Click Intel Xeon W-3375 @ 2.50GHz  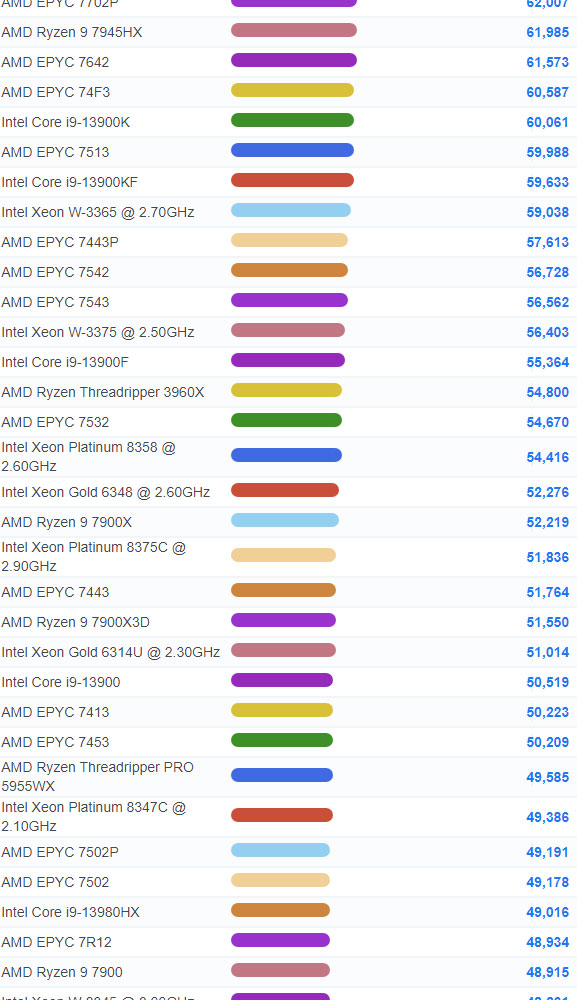point(98,332)
